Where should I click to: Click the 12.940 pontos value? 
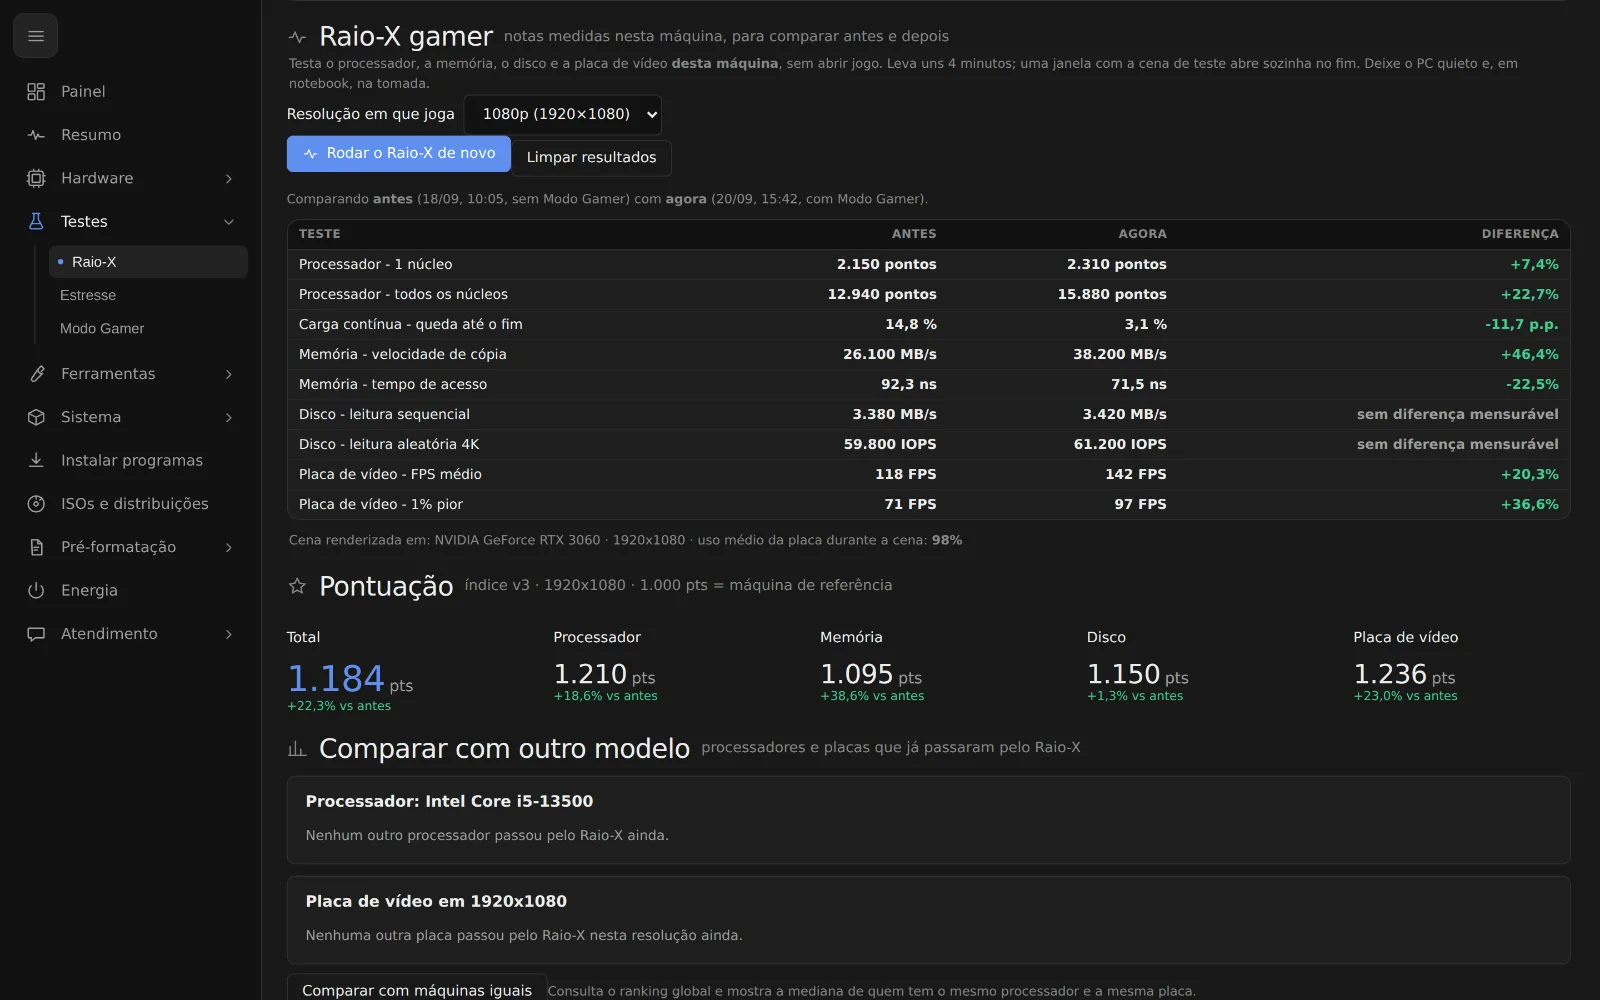[x=882, y=294]
